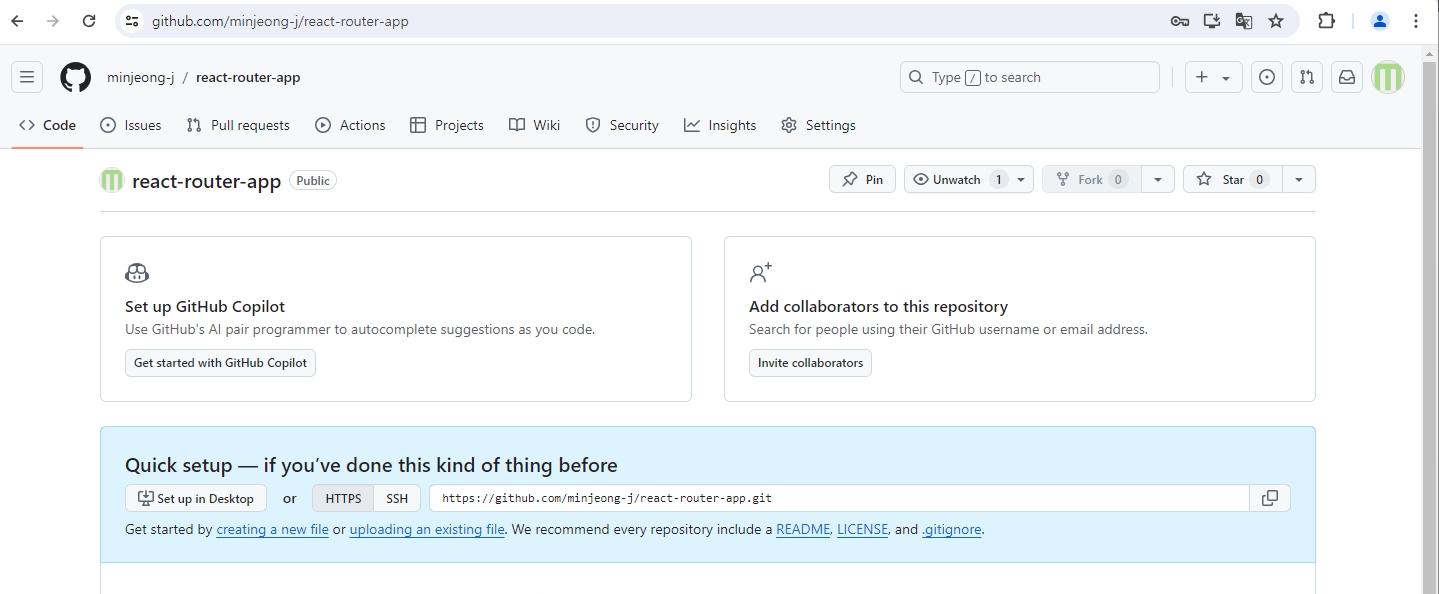This screenshot has height=594, width=1439.
Task: Open the GitHub hamburger navigation menu
Action: [27, 77]
